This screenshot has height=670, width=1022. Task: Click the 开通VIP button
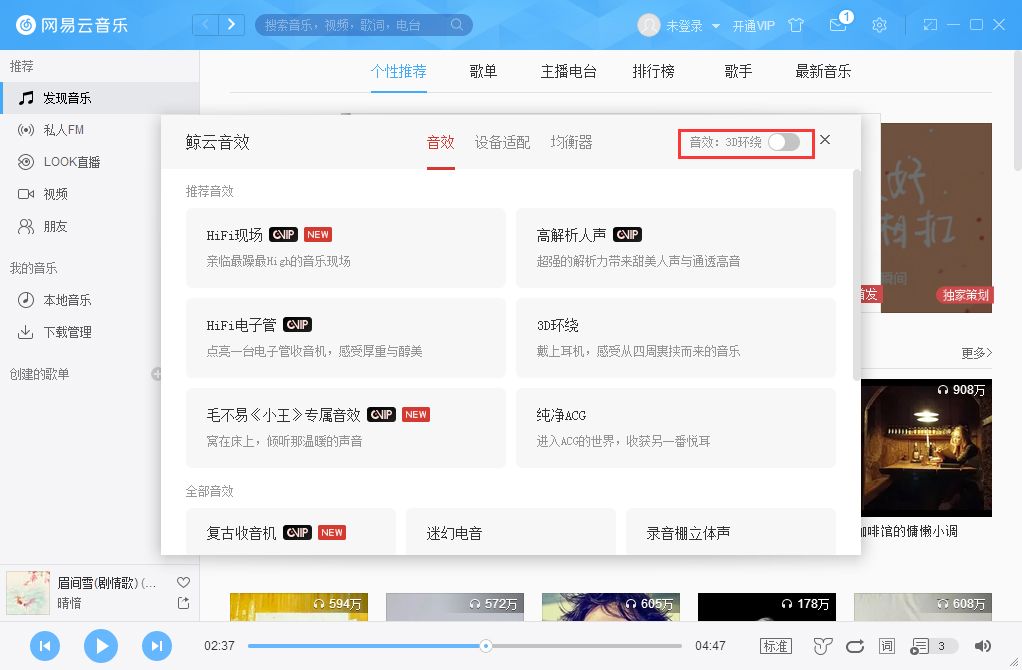(754, 25)
